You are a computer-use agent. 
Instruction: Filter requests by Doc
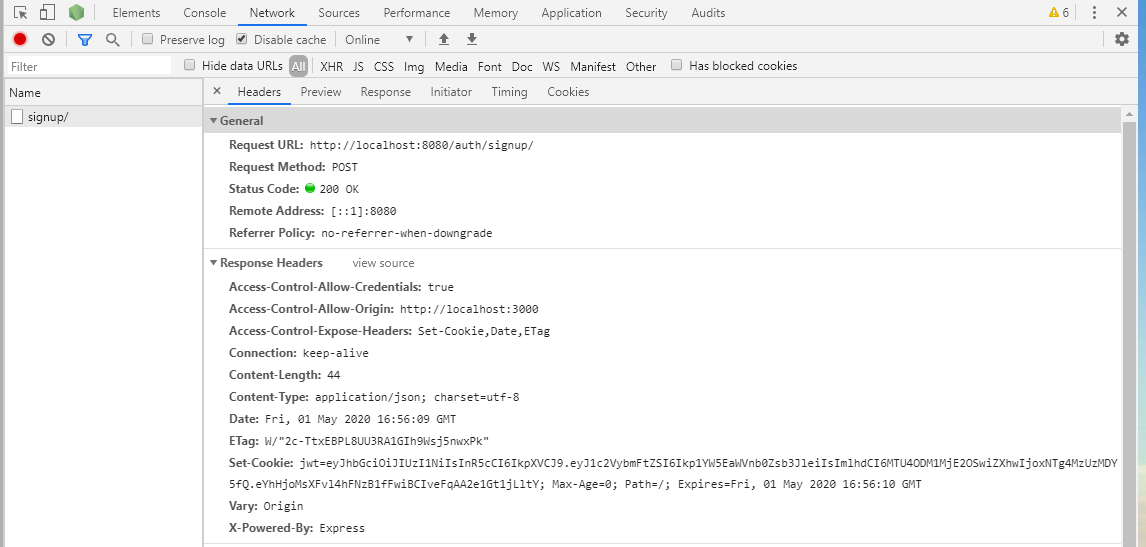click(522, 67)
